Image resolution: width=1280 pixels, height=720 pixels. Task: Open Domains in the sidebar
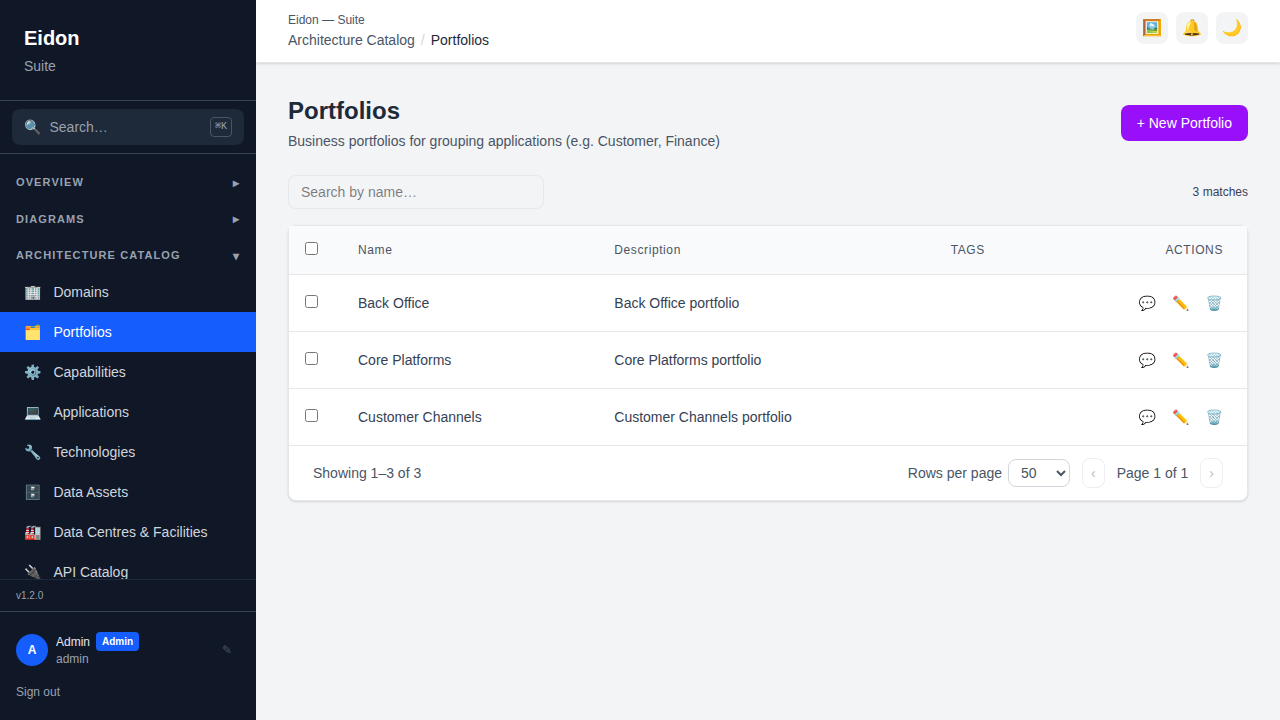click(128, 292)
